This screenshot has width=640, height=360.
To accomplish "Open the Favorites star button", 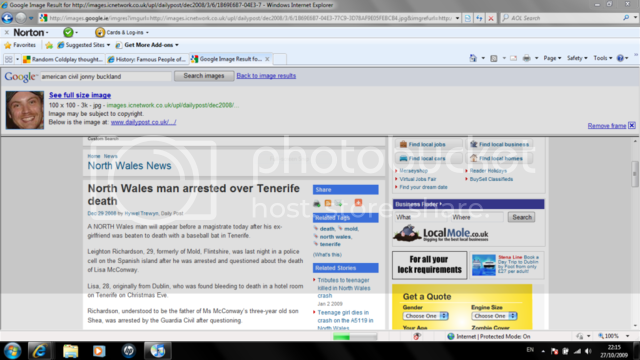I will coord(20,45).
